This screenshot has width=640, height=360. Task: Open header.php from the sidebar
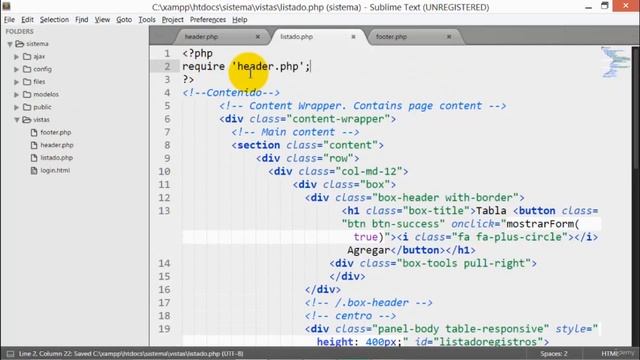tap(57, 145)
